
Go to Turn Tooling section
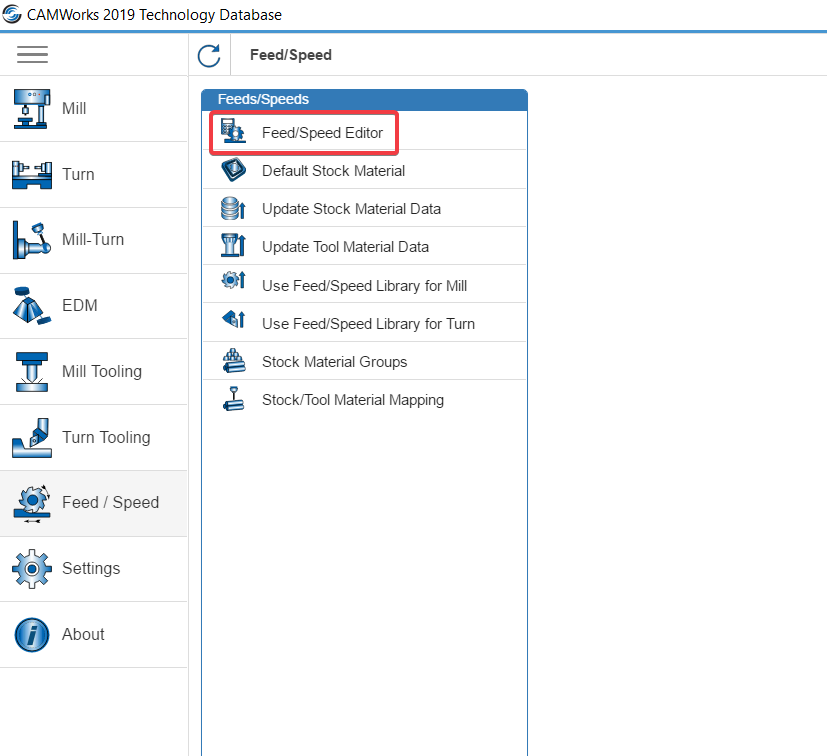94,438
